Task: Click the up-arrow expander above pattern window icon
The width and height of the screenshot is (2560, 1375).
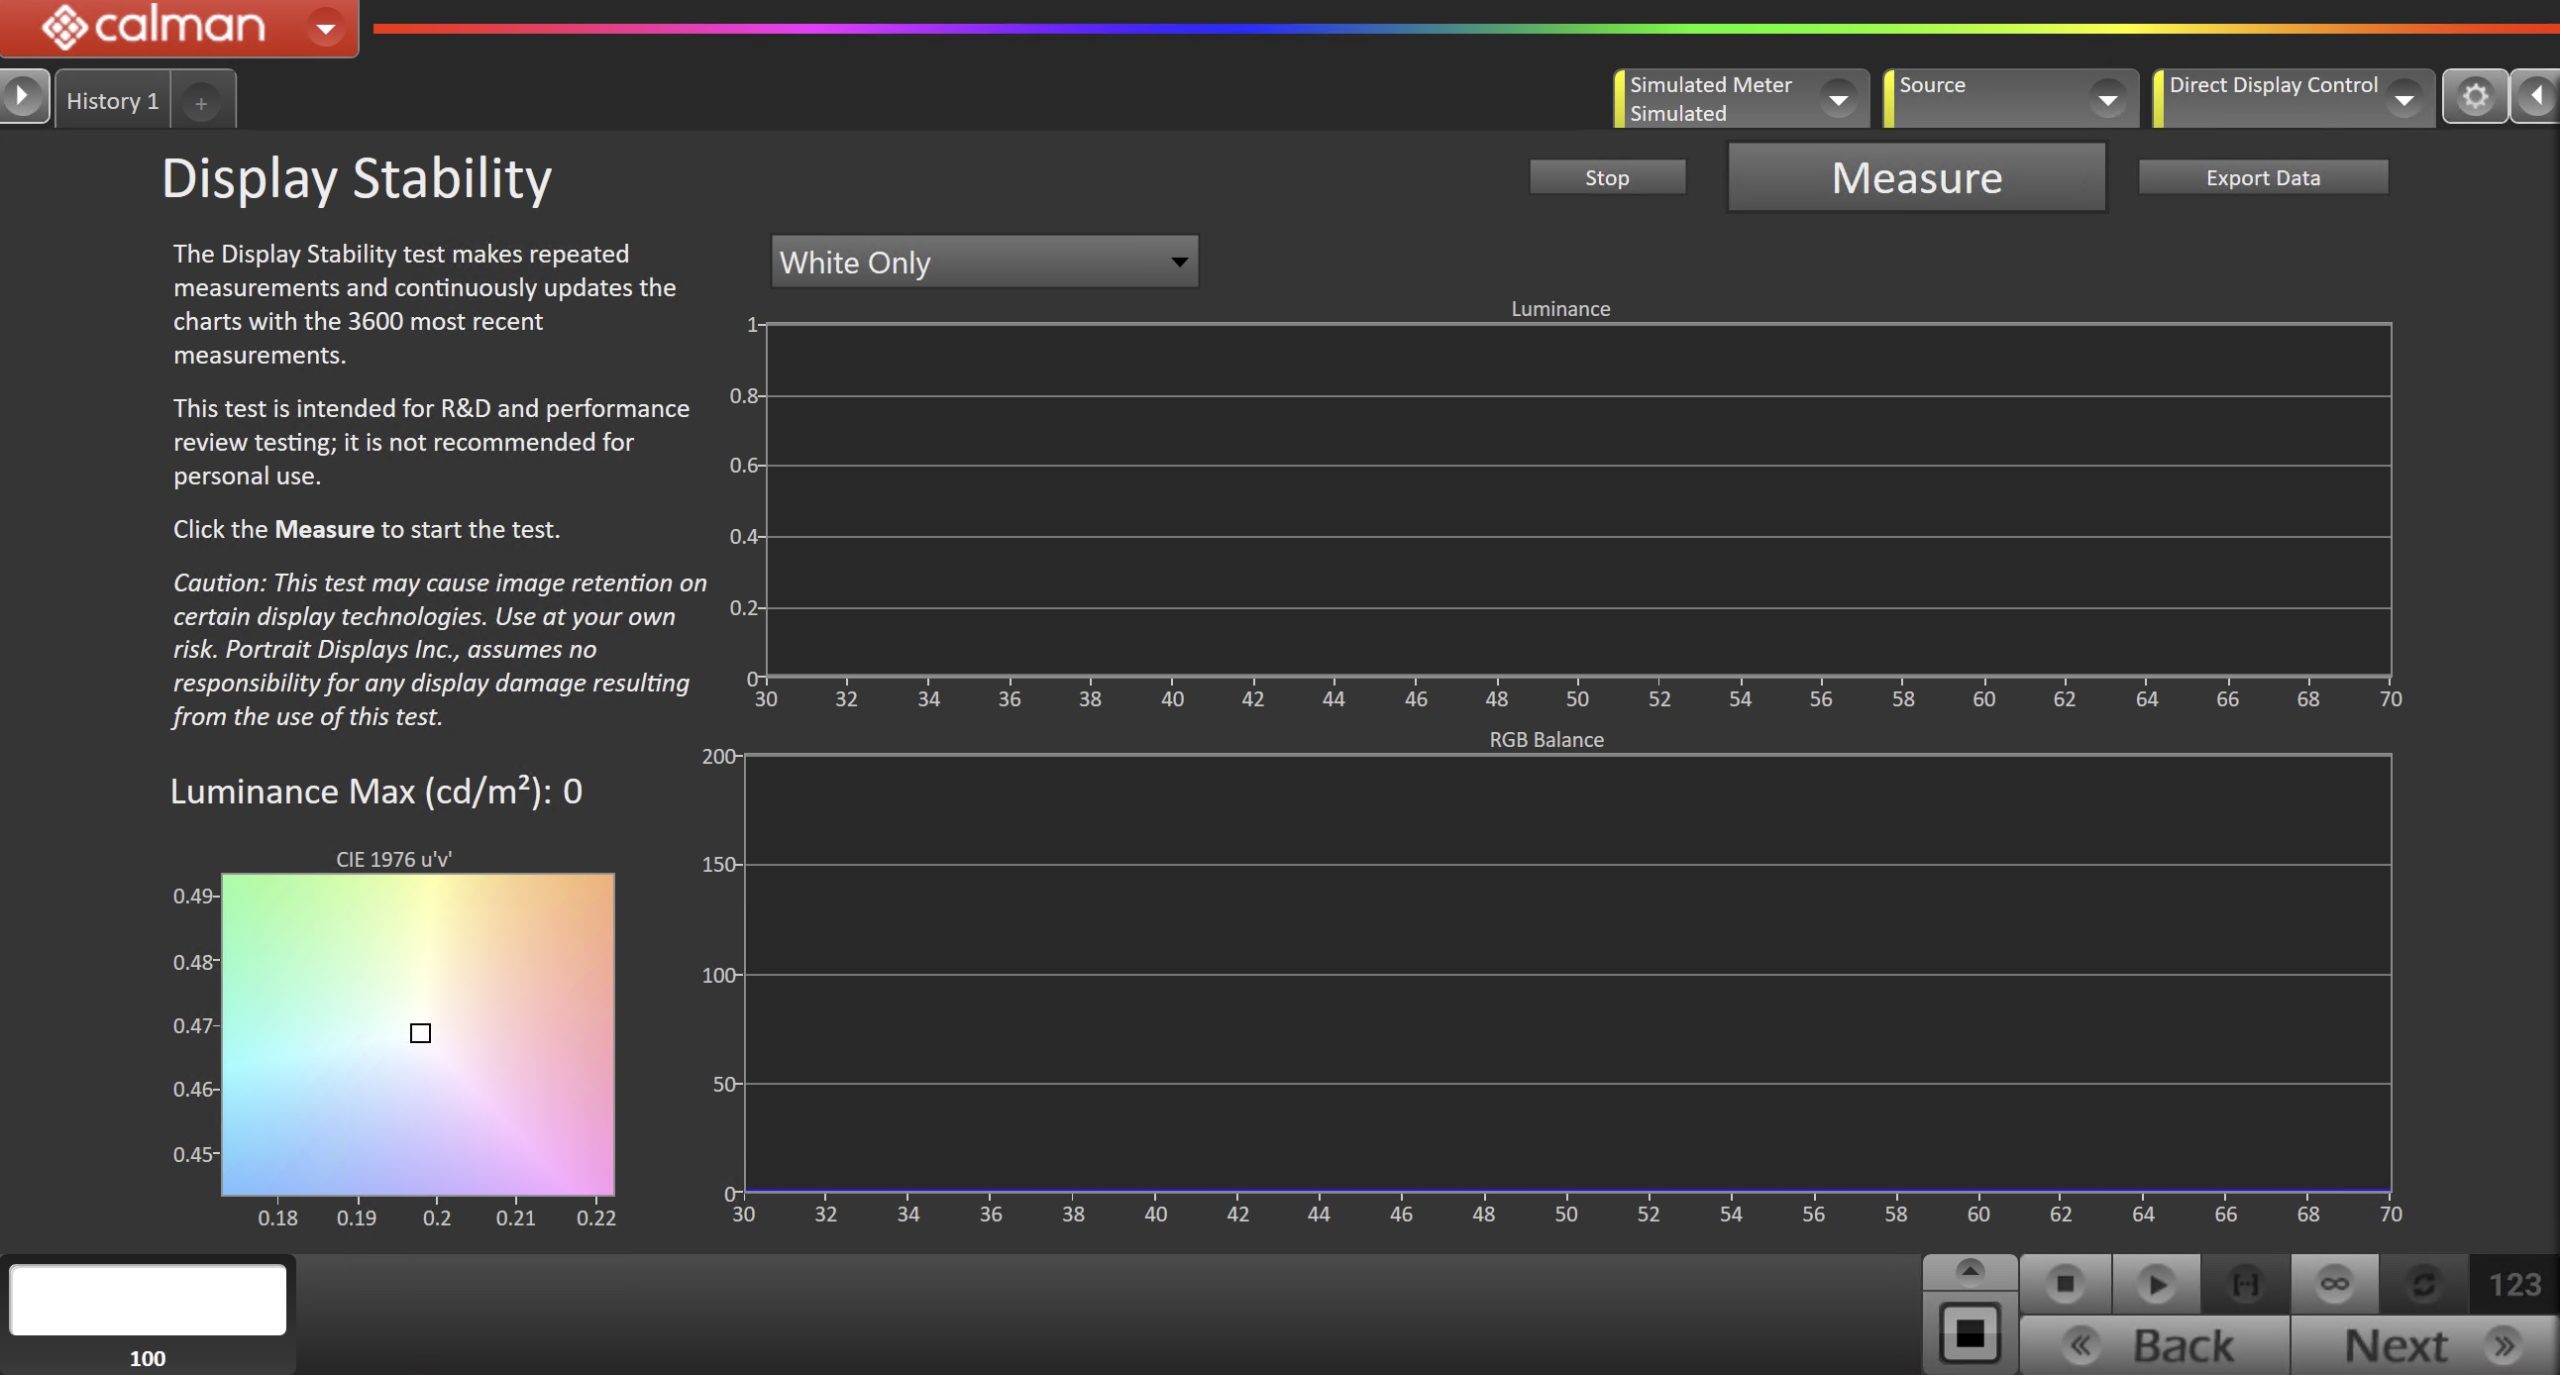Action: coord(1969,1271)
